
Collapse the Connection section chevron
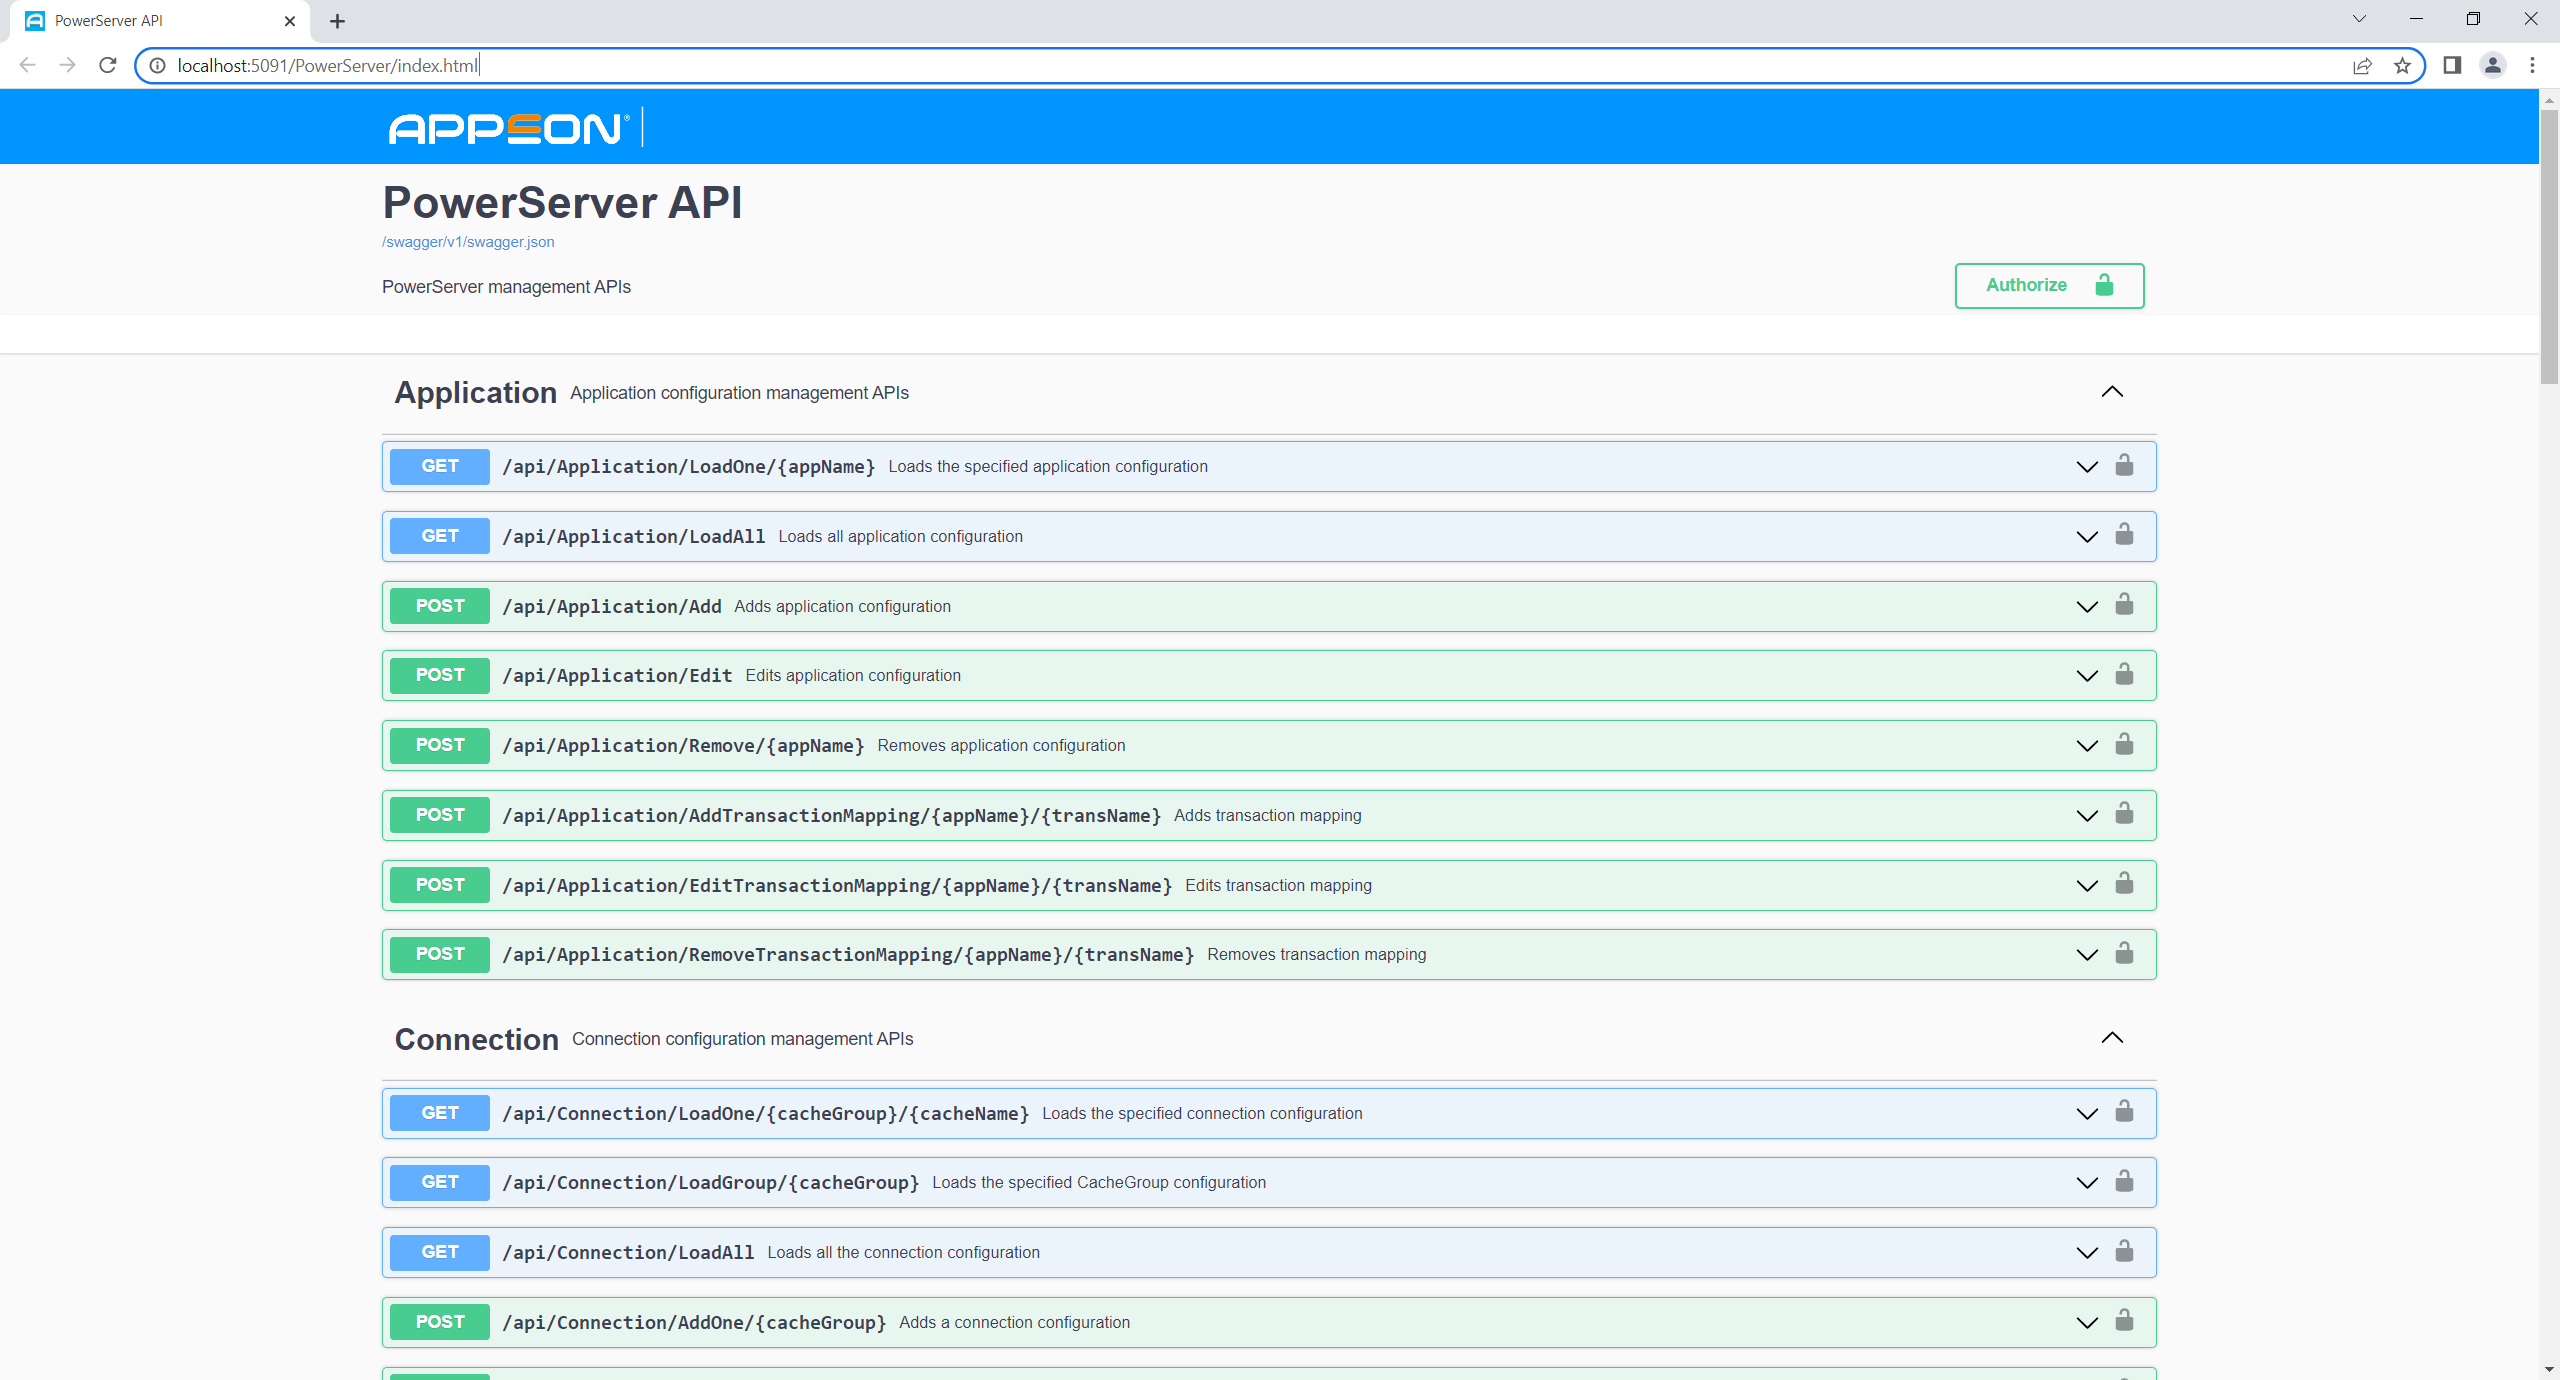(2112, 1037)
